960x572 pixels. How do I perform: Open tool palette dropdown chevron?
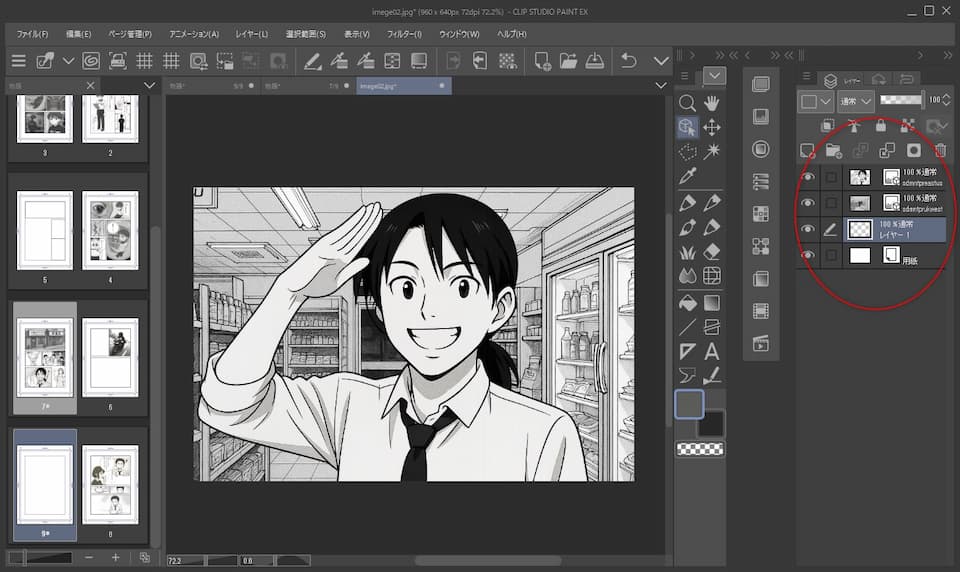pos(714,76)
